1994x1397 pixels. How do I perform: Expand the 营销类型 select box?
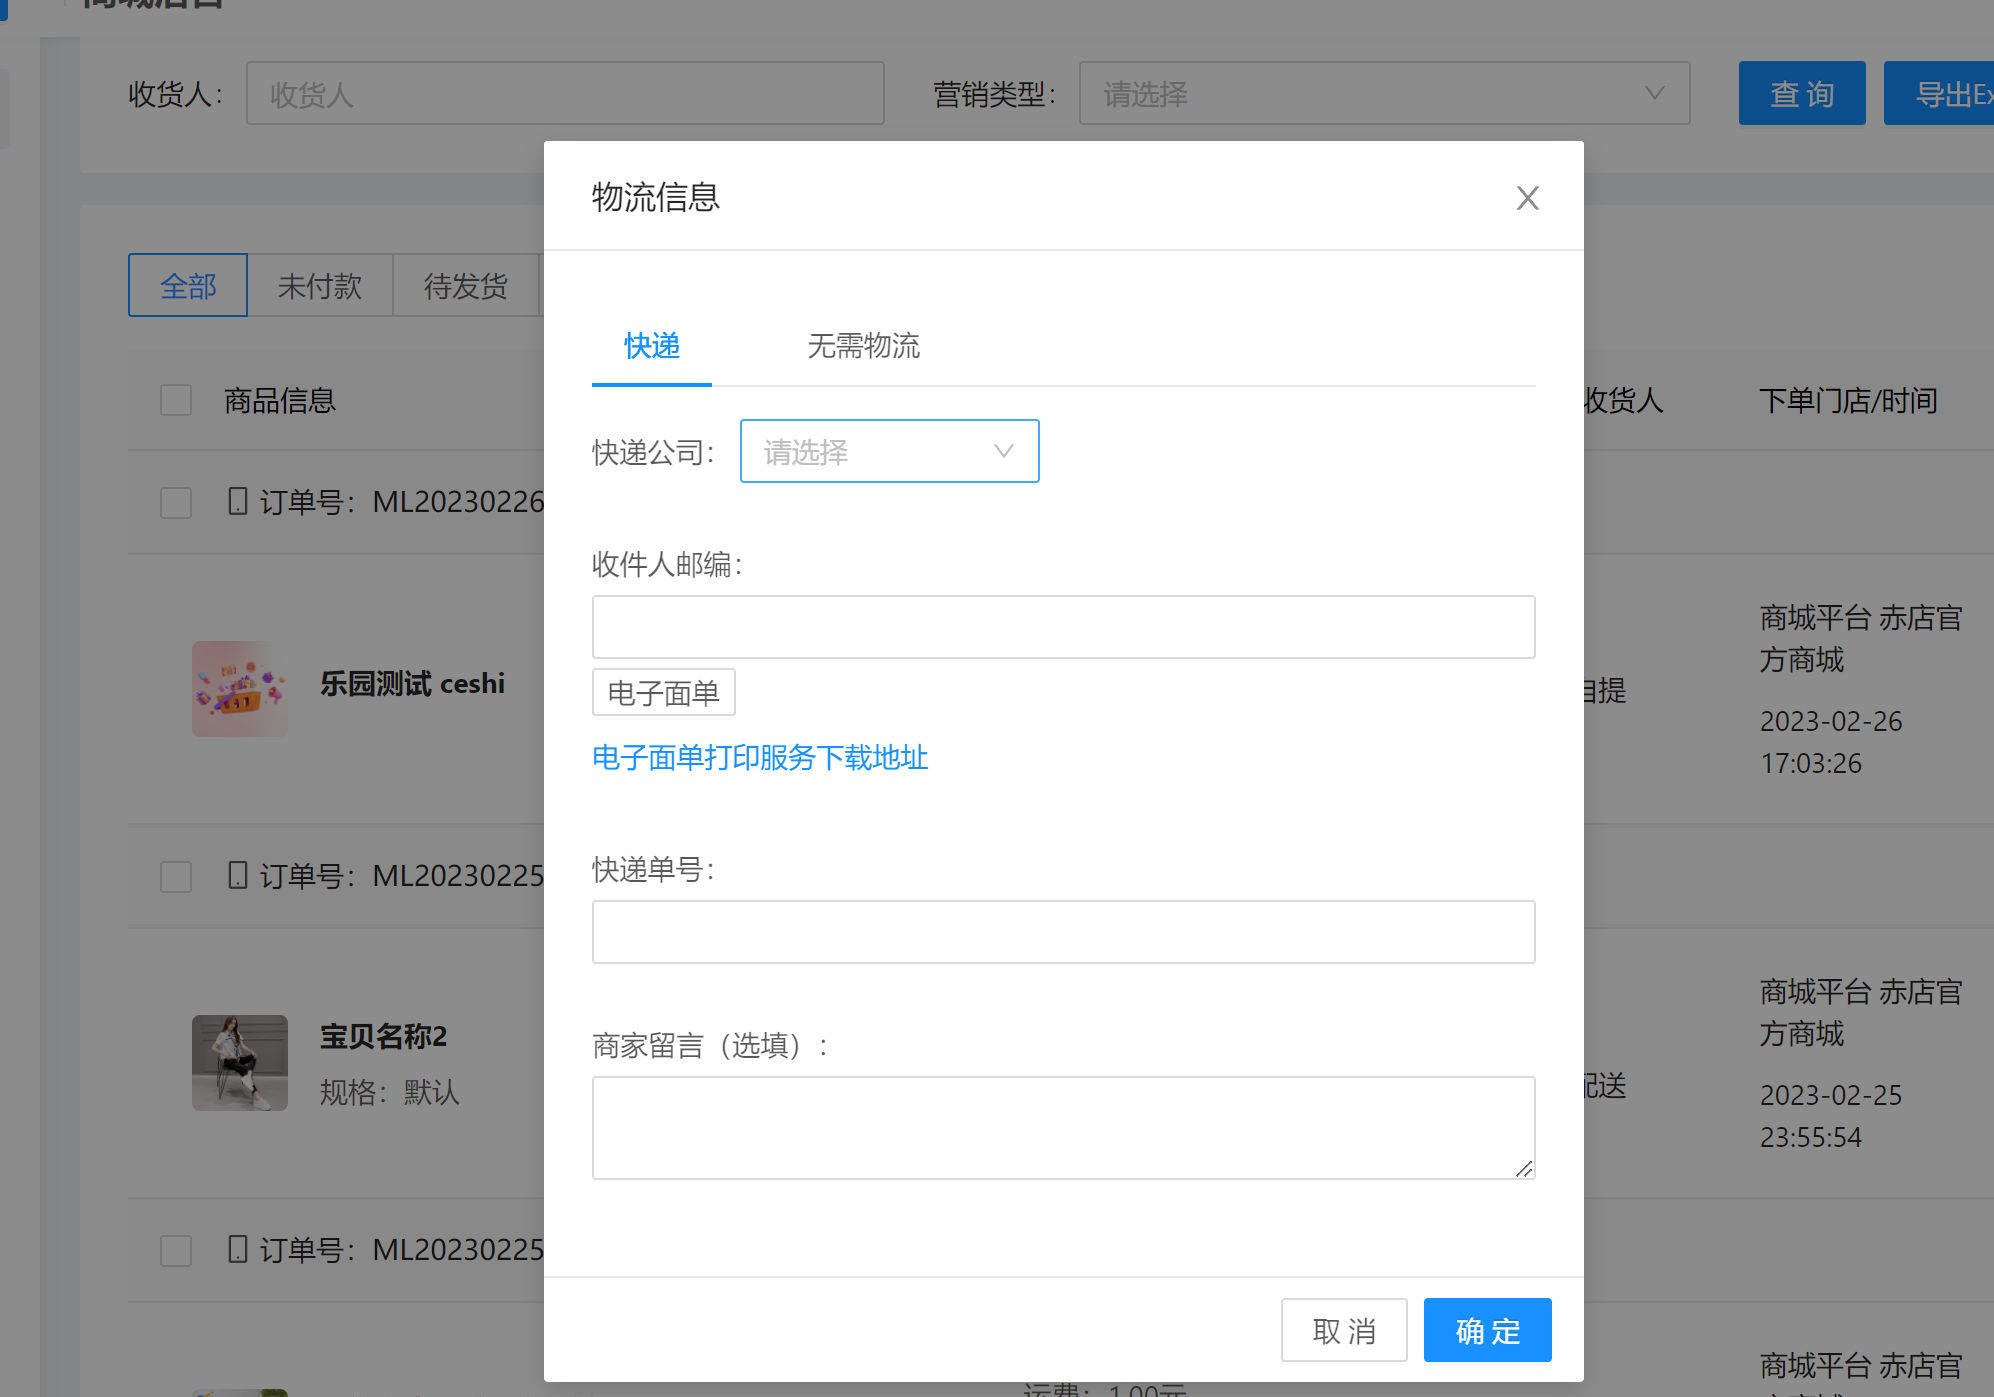click(x=1384, y=94)
